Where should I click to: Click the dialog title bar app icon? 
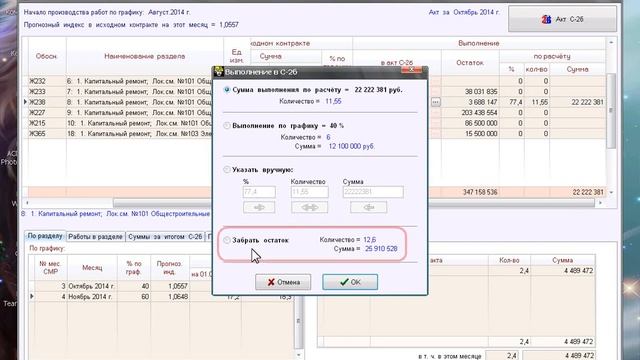click(x=219, y=71)
